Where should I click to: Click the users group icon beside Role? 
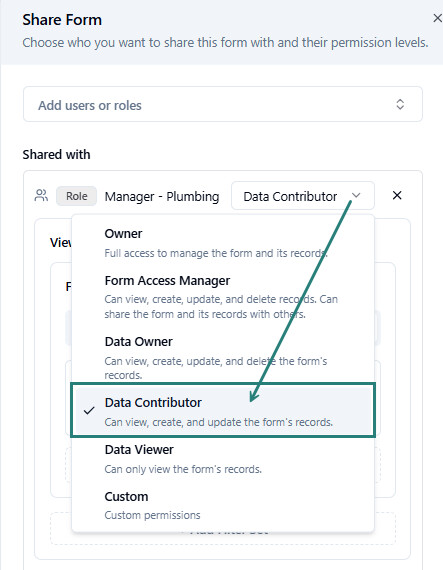[x=41, y=196]
